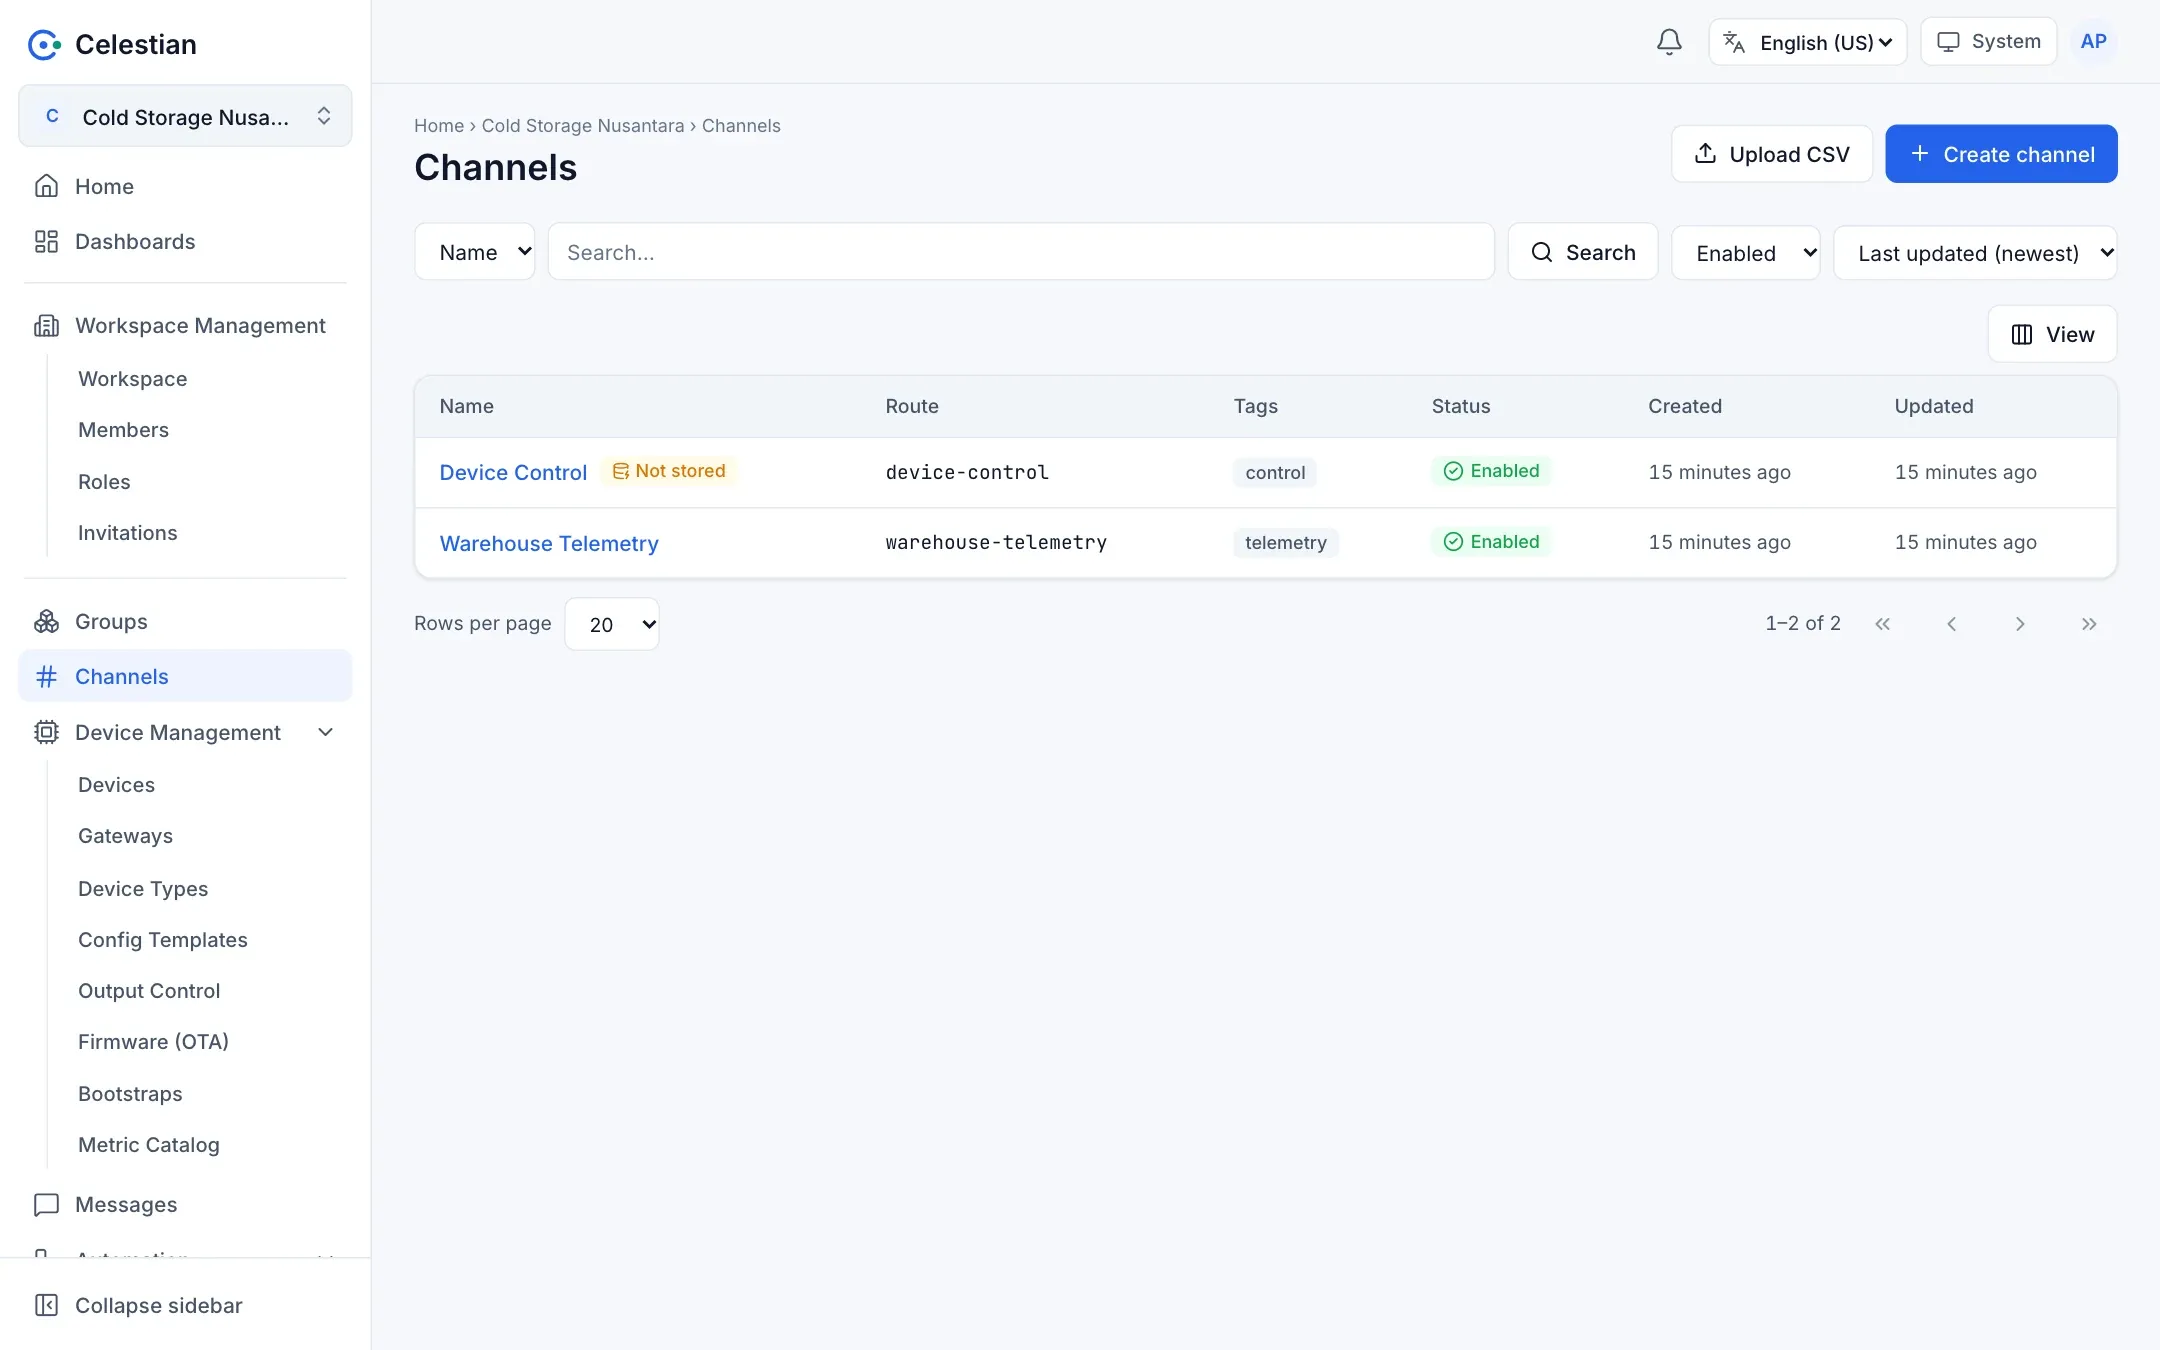The image size is (2160, 1350).
Task: Click the Search button
Action: coord(1583,252)
